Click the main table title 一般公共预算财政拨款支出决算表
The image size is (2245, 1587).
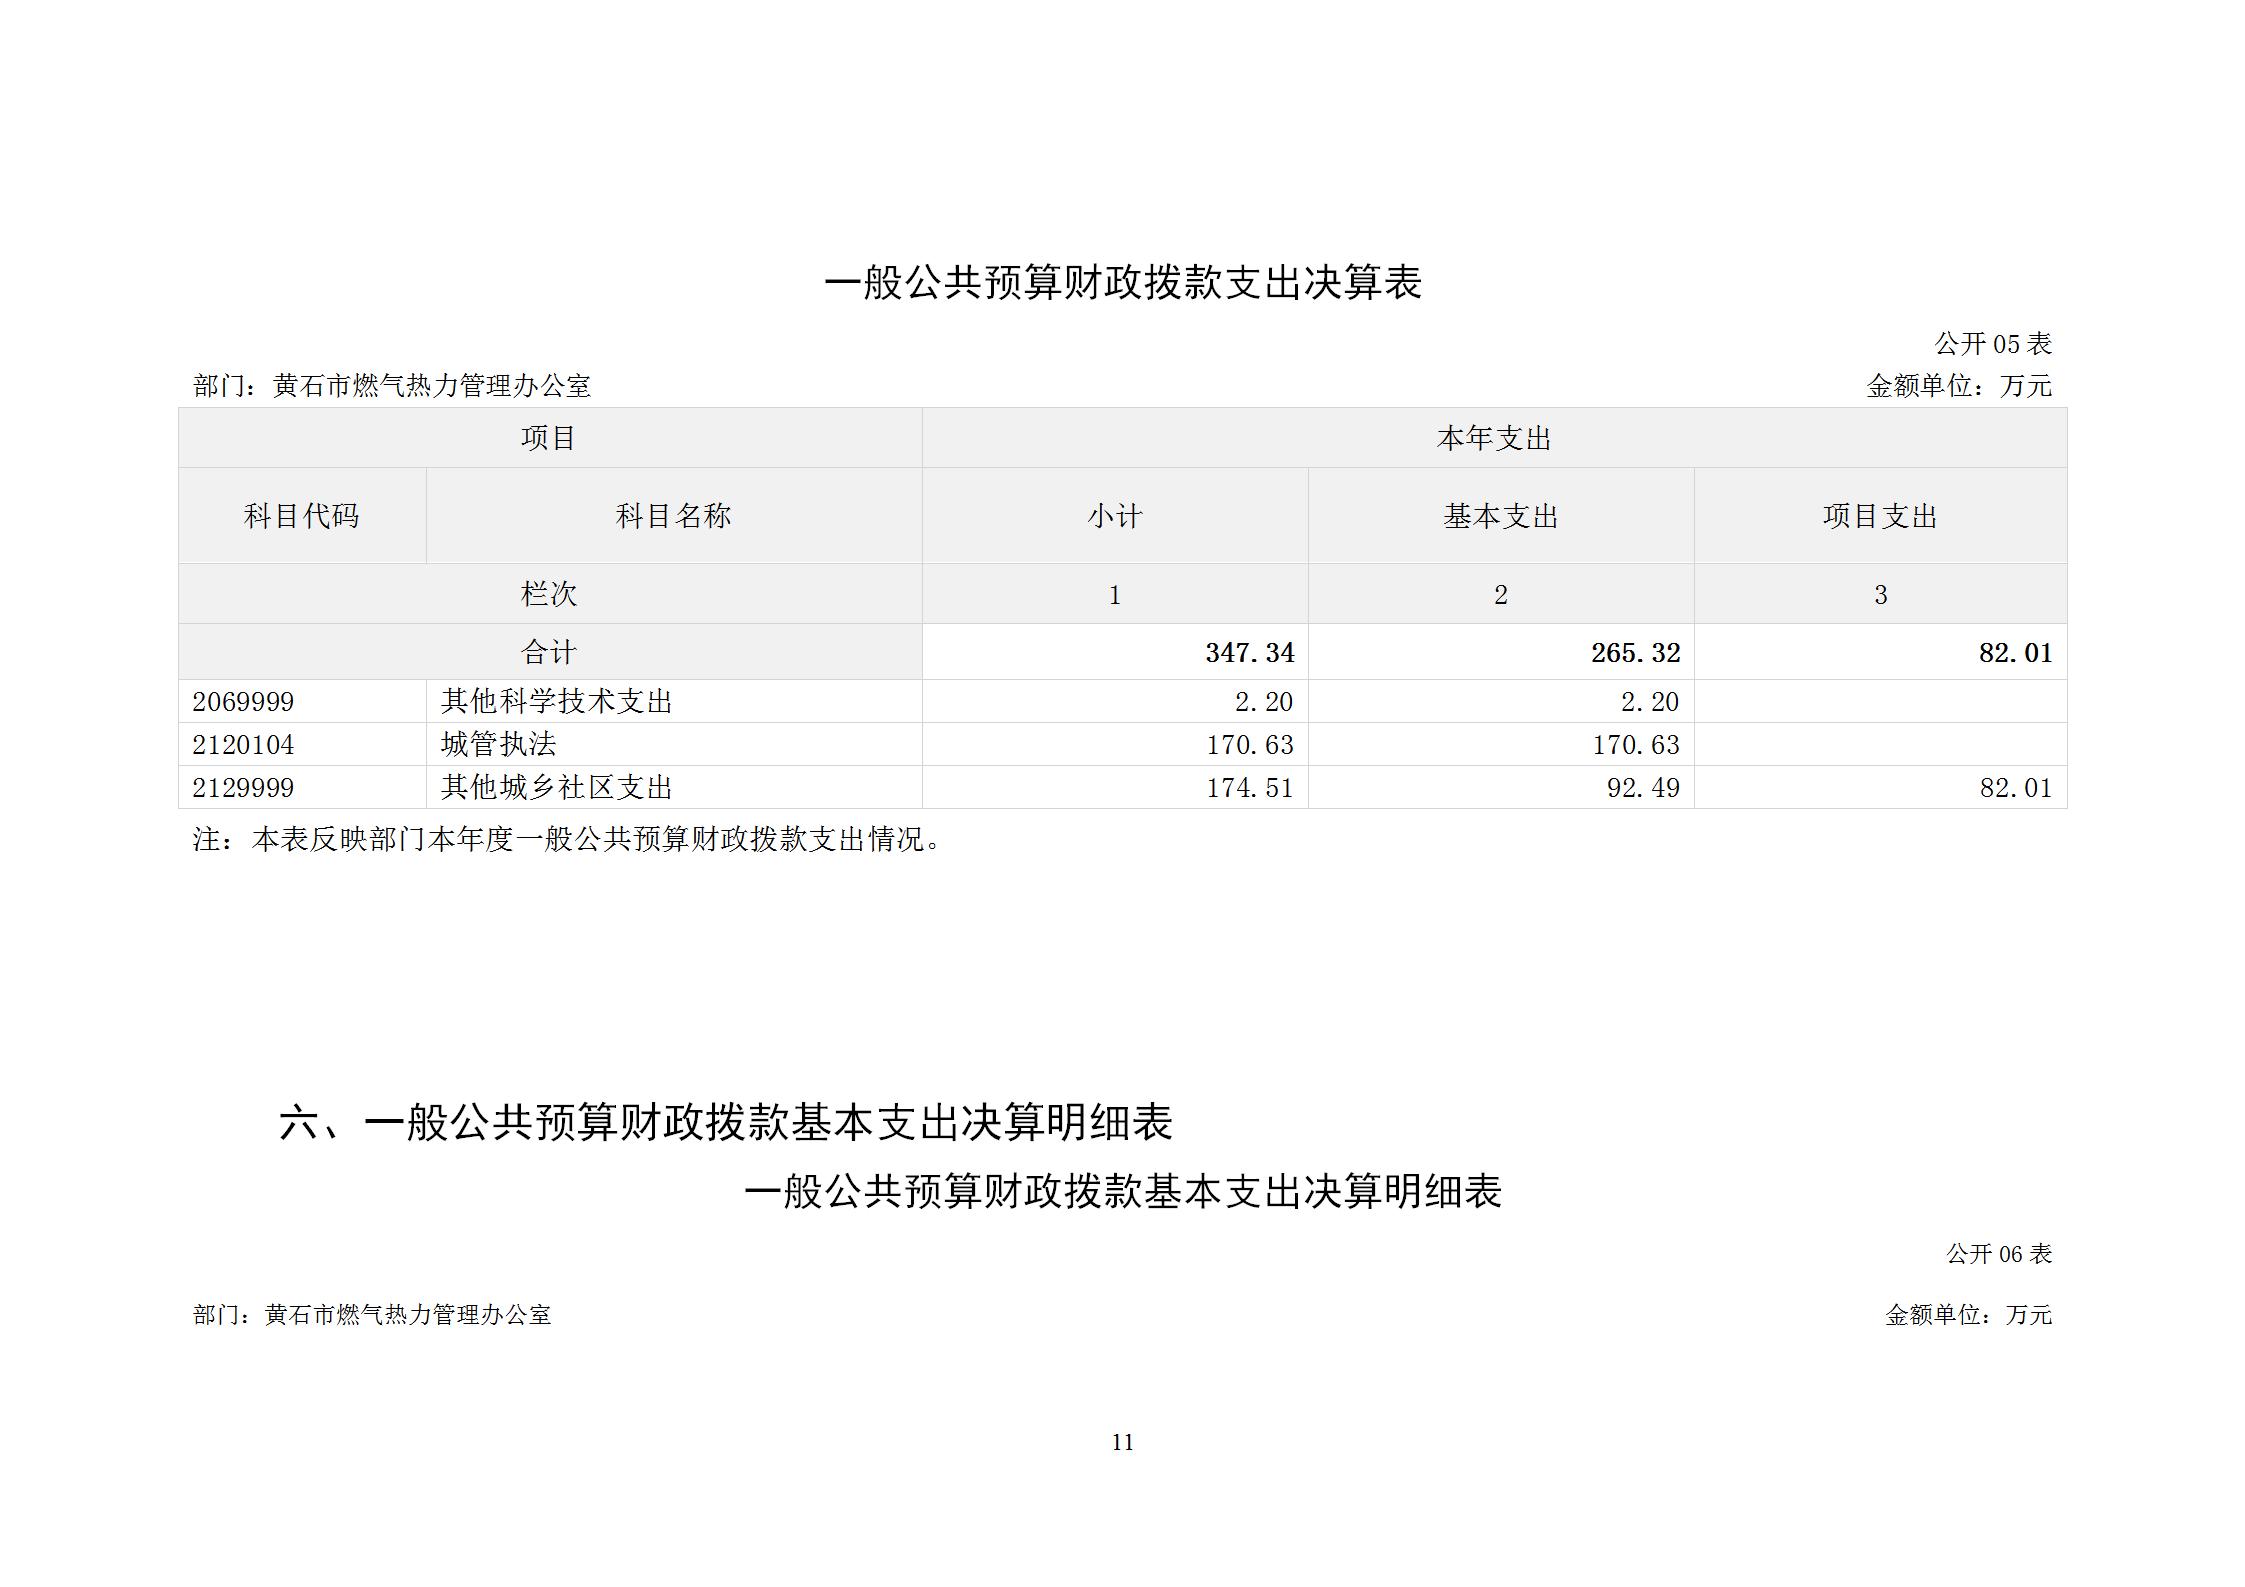pos(1122,283)
